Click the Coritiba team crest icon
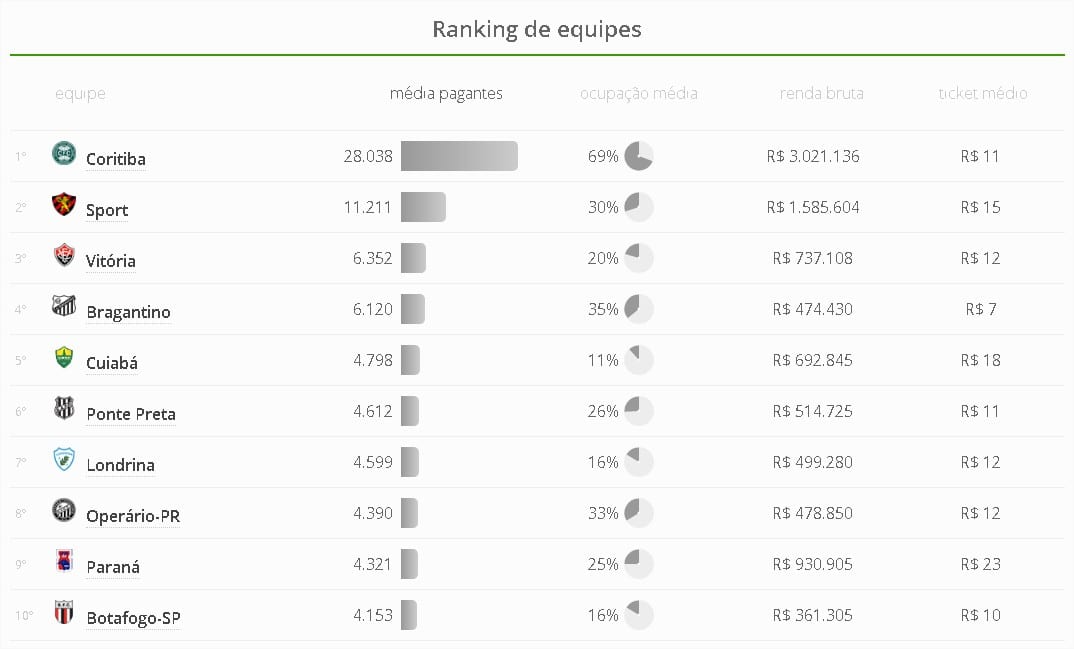This screenshot has width=1074, height=649. coord(64,154)
